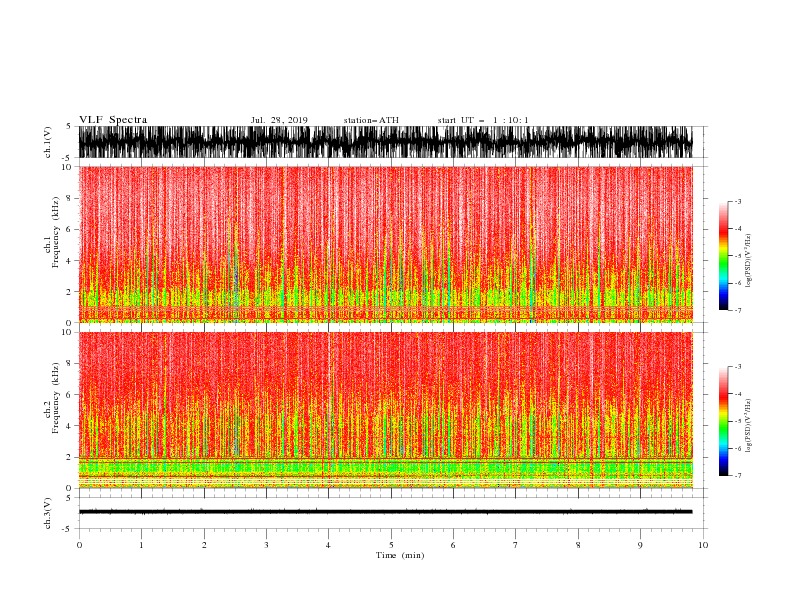Click inside the ch.1 spectrogram panel
The image size is (792, 612).
pyautogui.click(x=385, y=244)
